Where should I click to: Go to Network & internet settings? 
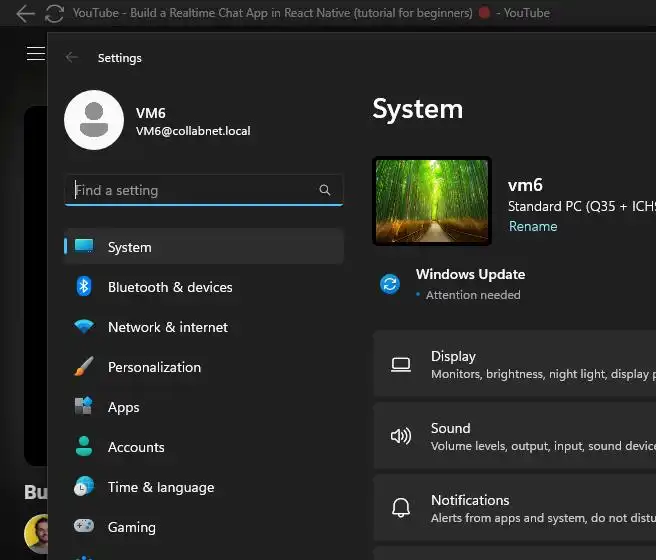[204, 327]
